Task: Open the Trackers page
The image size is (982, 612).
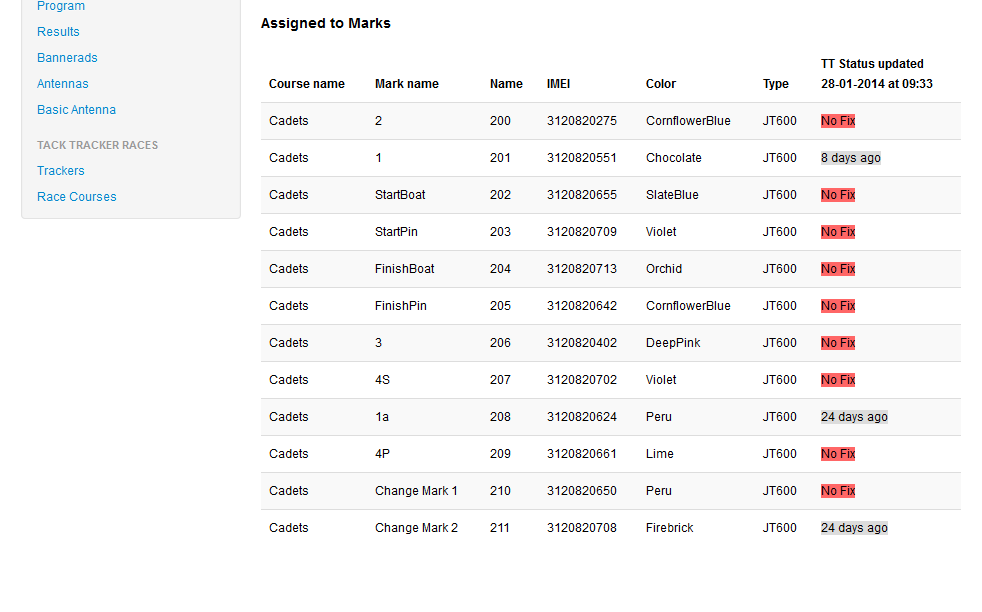Action: [60, 171]
